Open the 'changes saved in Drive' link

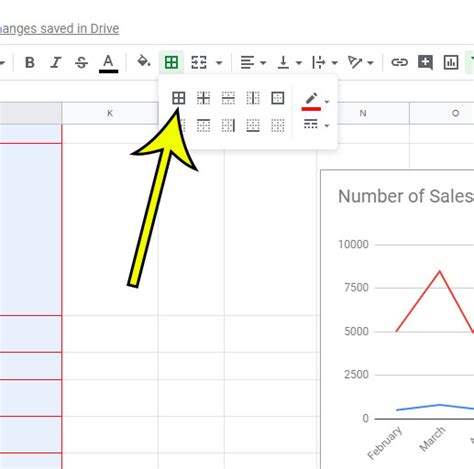click(x=59, y=29)
